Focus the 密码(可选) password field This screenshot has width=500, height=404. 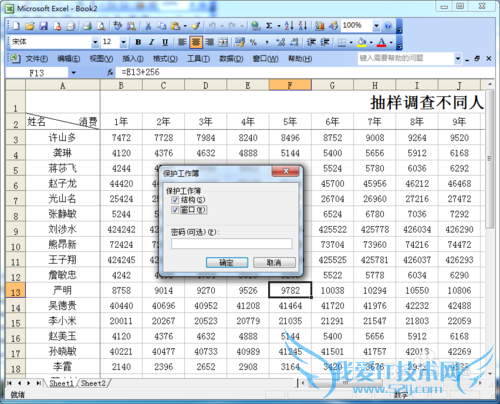(x=232, y=243)
